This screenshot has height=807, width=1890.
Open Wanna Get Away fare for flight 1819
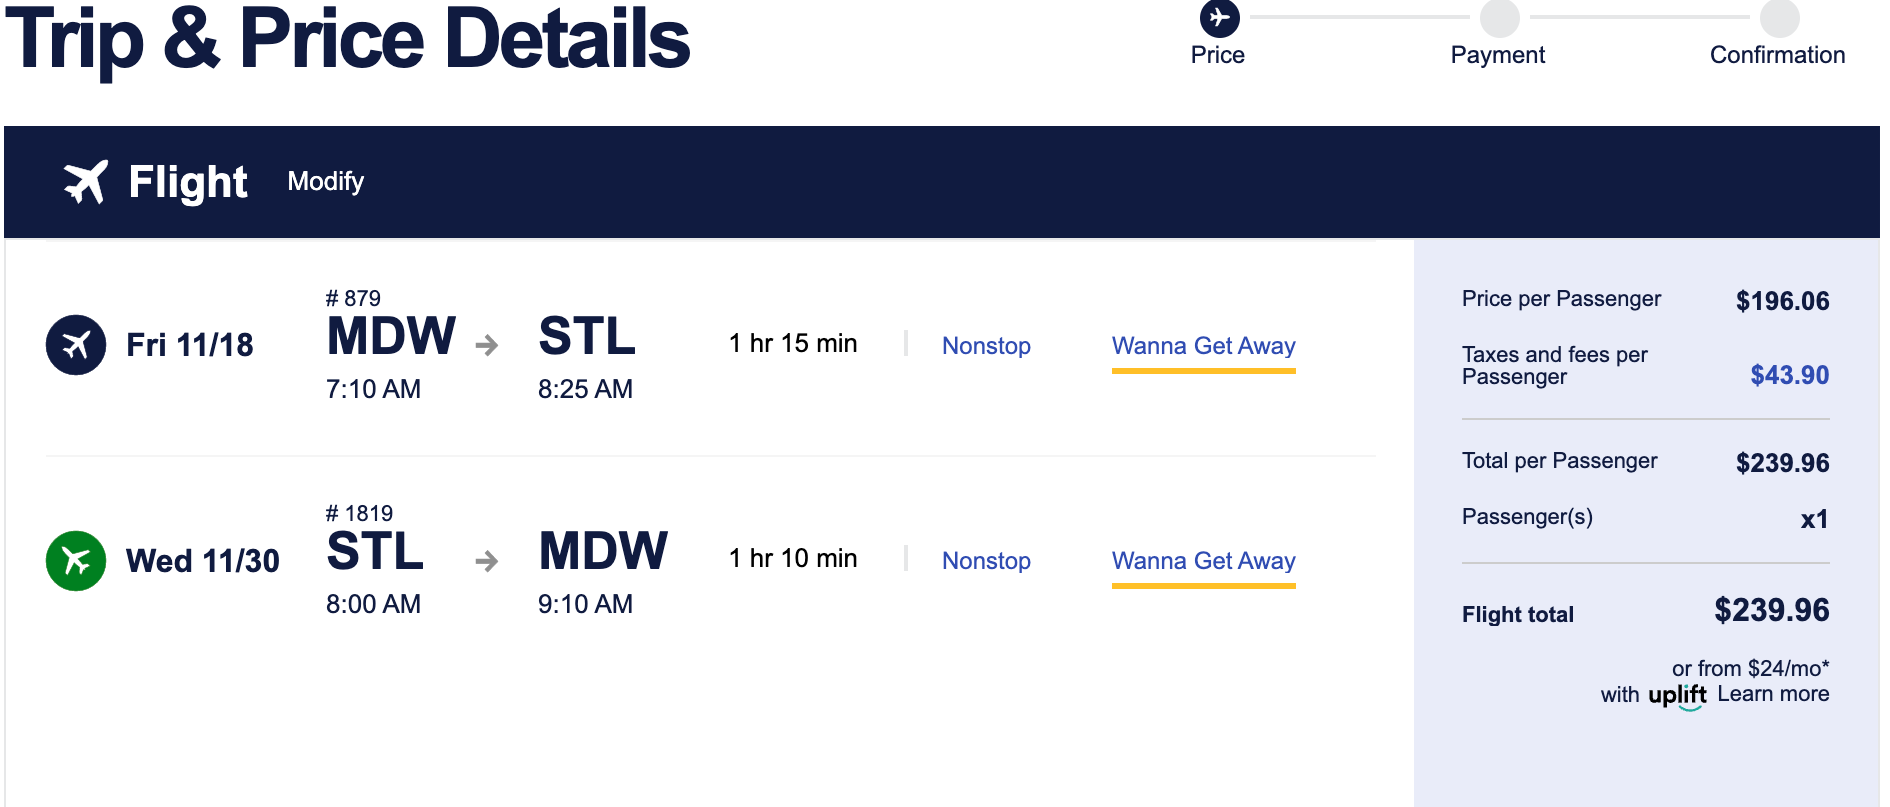(x=1203, y=561)
